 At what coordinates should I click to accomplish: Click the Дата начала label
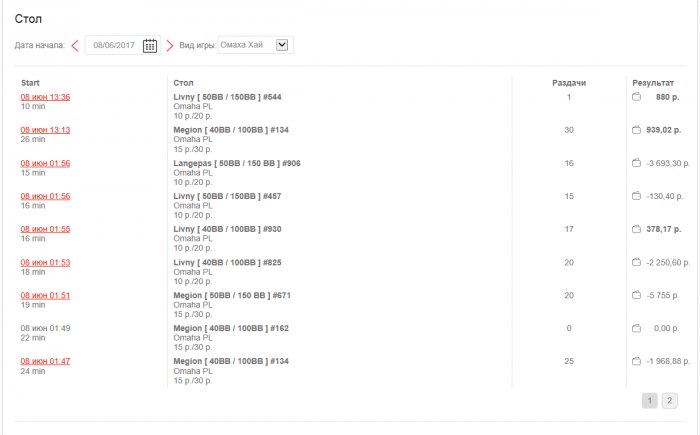tap(39, 45)
